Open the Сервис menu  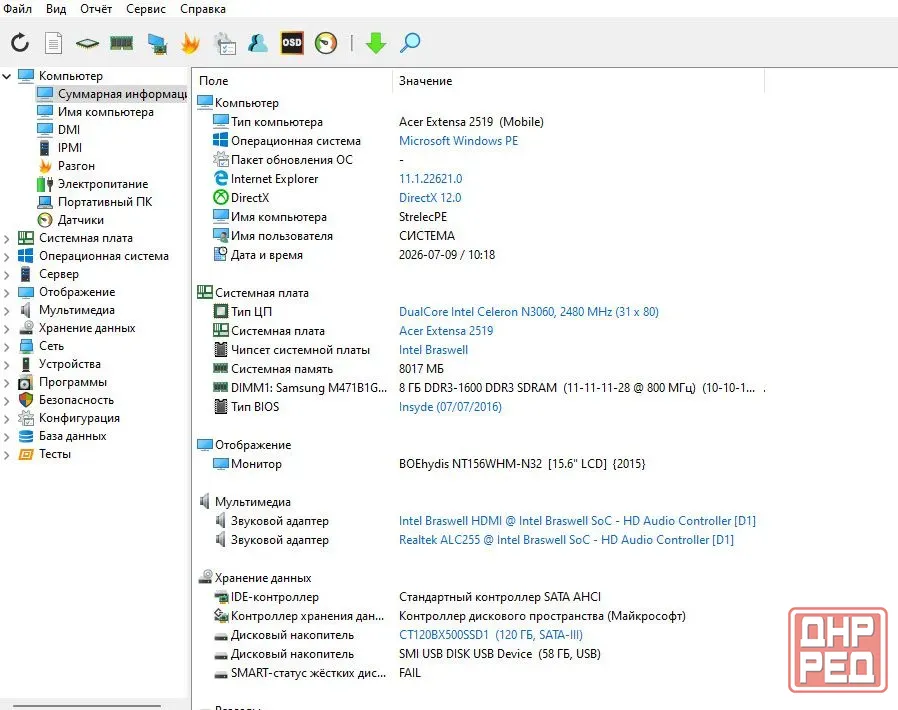[145, 9]
